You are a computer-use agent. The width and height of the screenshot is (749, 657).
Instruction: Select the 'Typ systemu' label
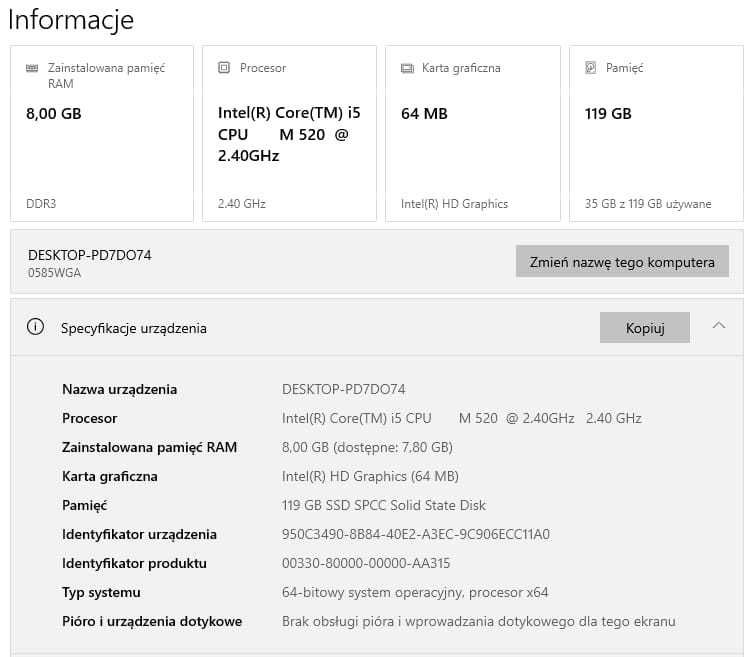point(101,592)
